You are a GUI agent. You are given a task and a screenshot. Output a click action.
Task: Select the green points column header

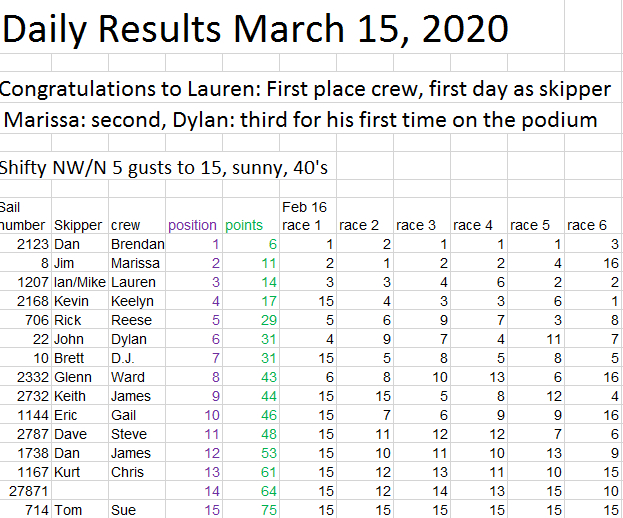coord(244,225)
